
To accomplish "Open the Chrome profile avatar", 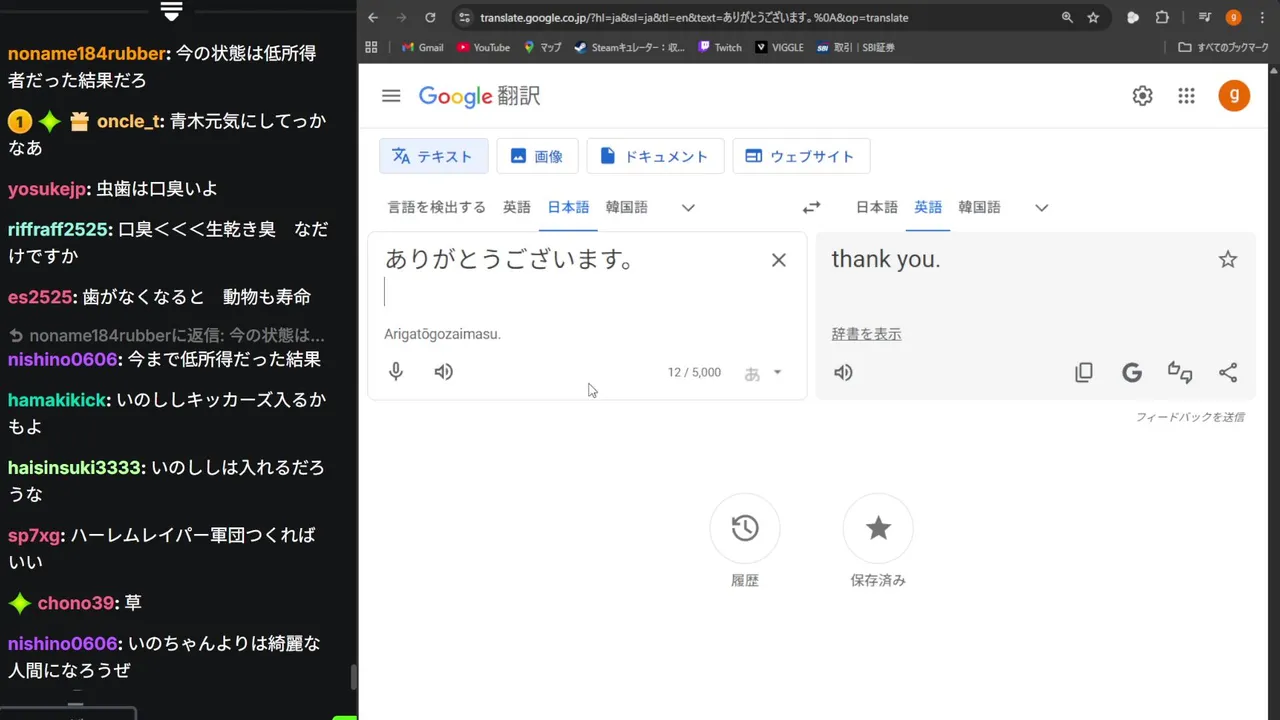I will [x=1233, y=17].
